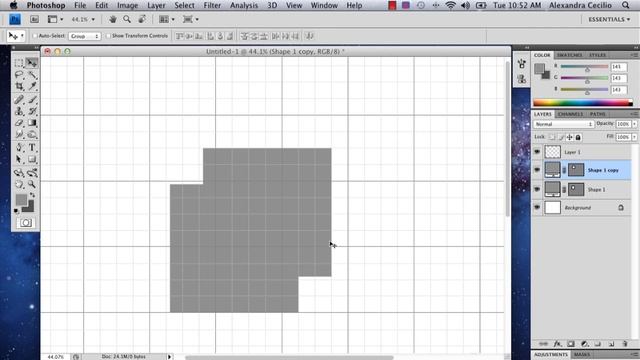
Task: Select the Move tool in toolbox
Action: click(x=32, y=63)
